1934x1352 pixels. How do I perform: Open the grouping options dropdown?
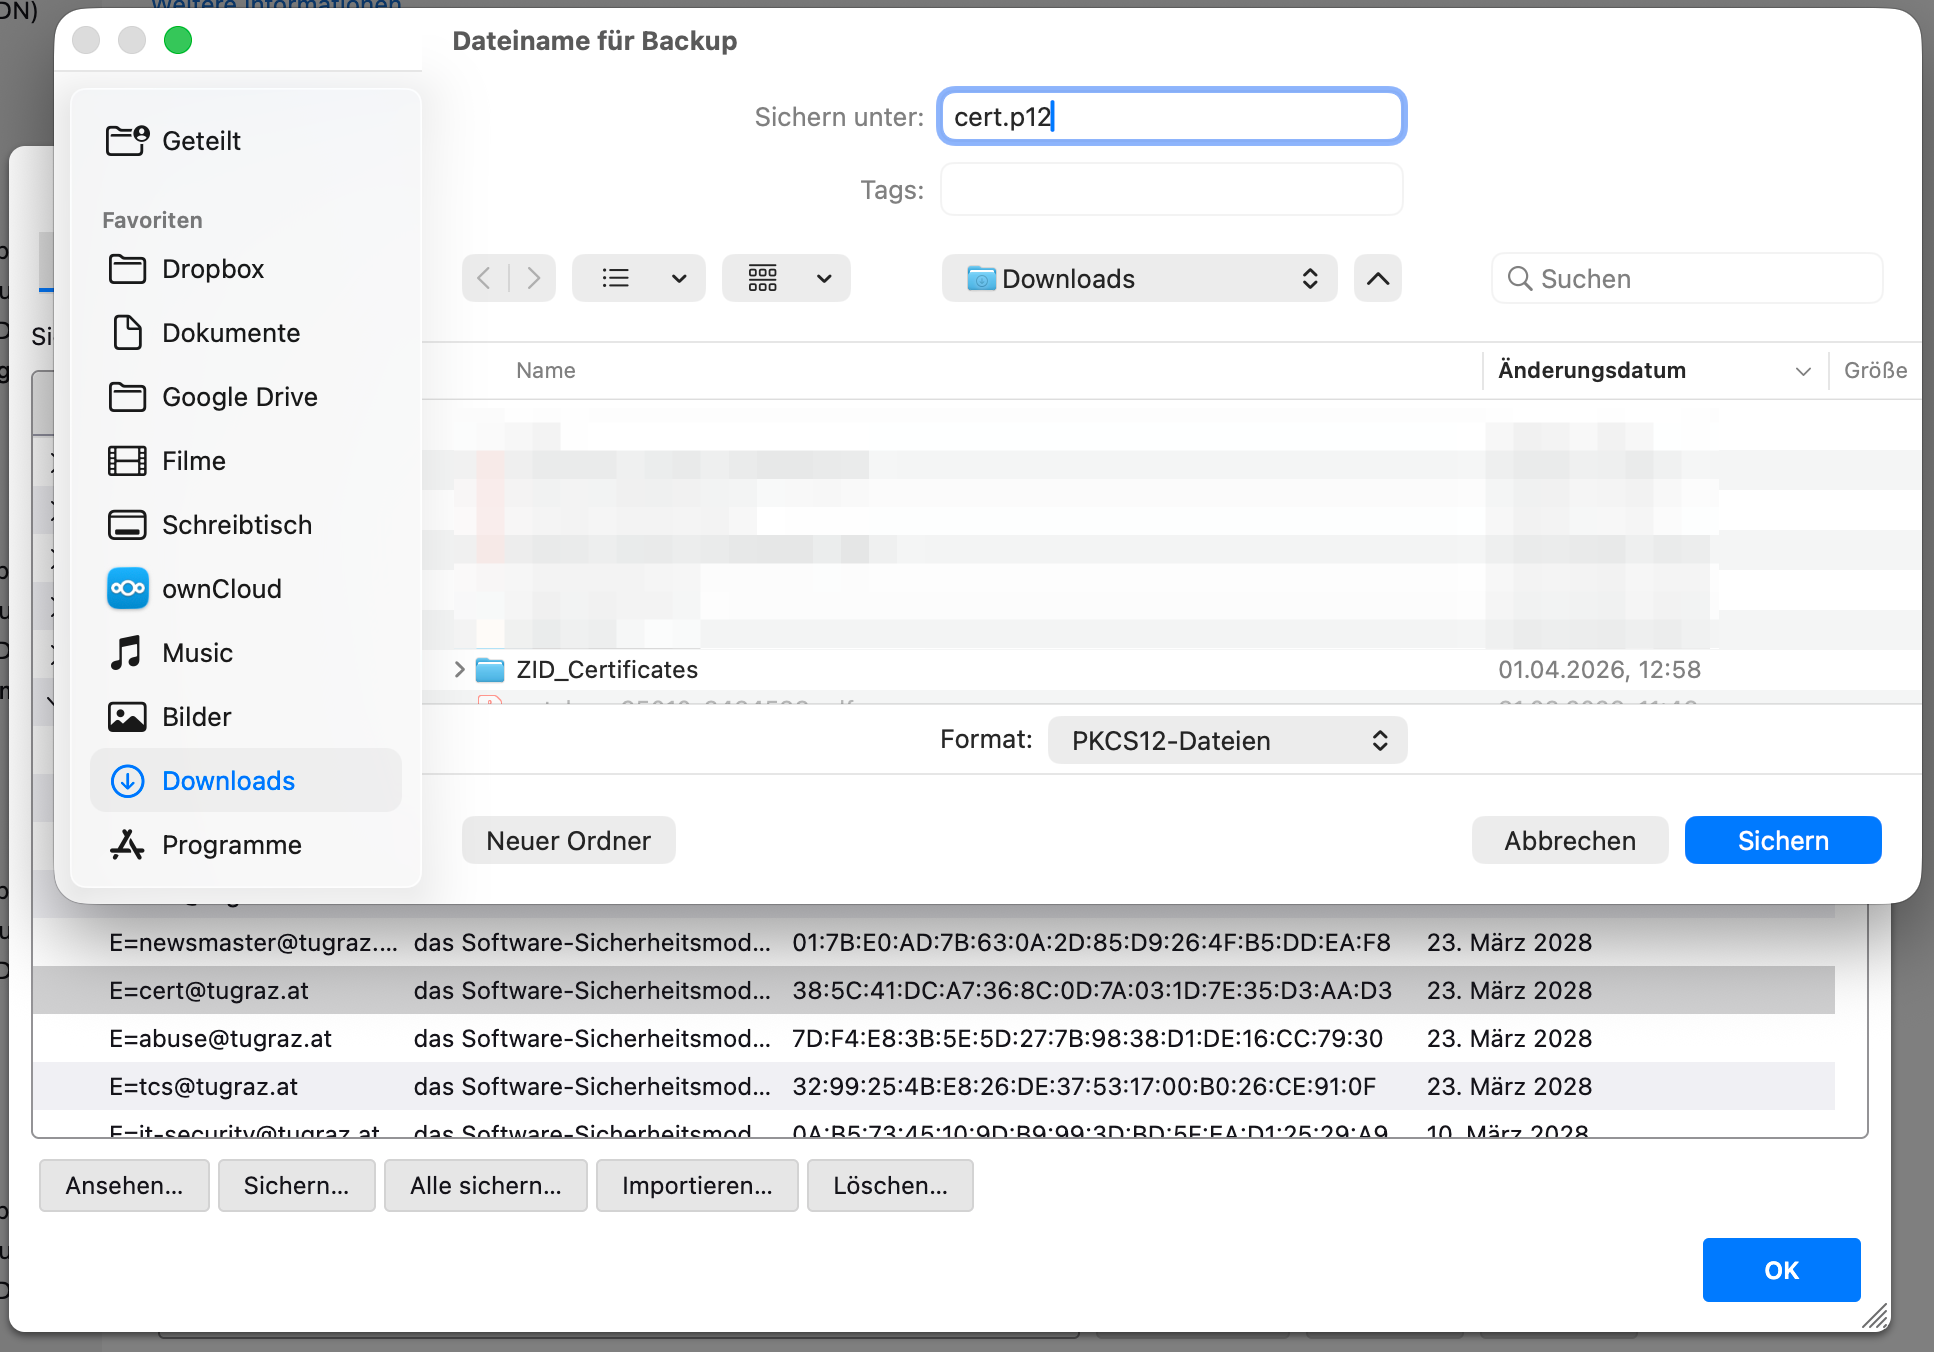tap(787, 278)
